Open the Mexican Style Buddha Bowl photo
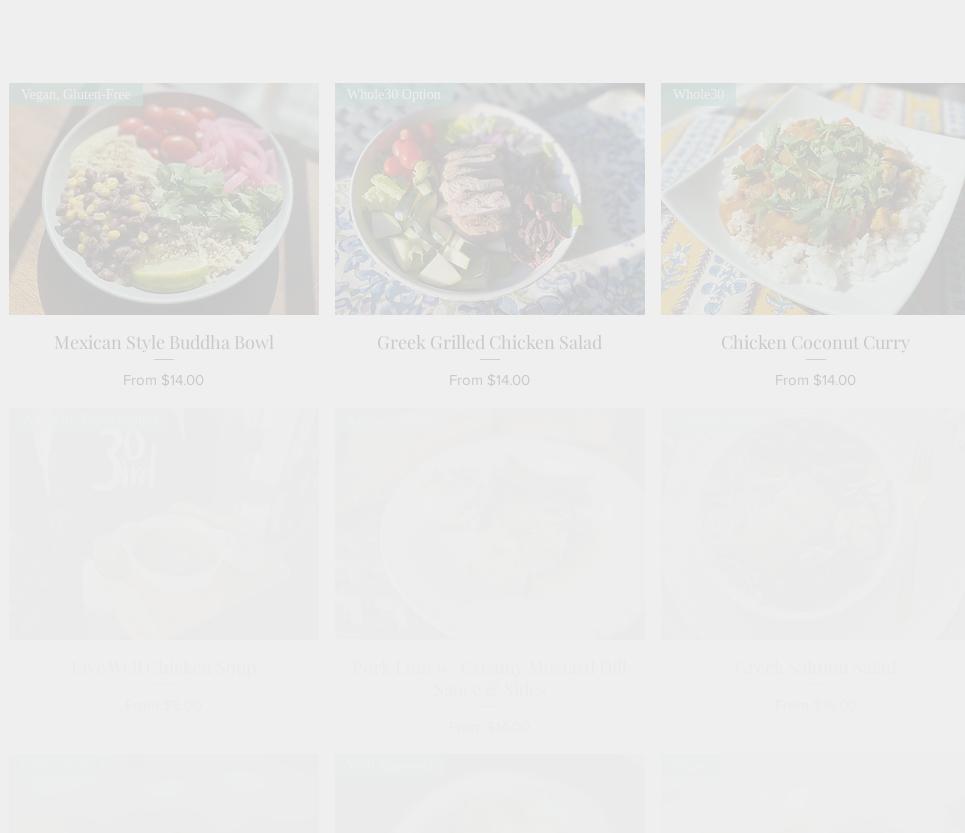The height and width of the screenshot is (833, 965). coord(164,199)
